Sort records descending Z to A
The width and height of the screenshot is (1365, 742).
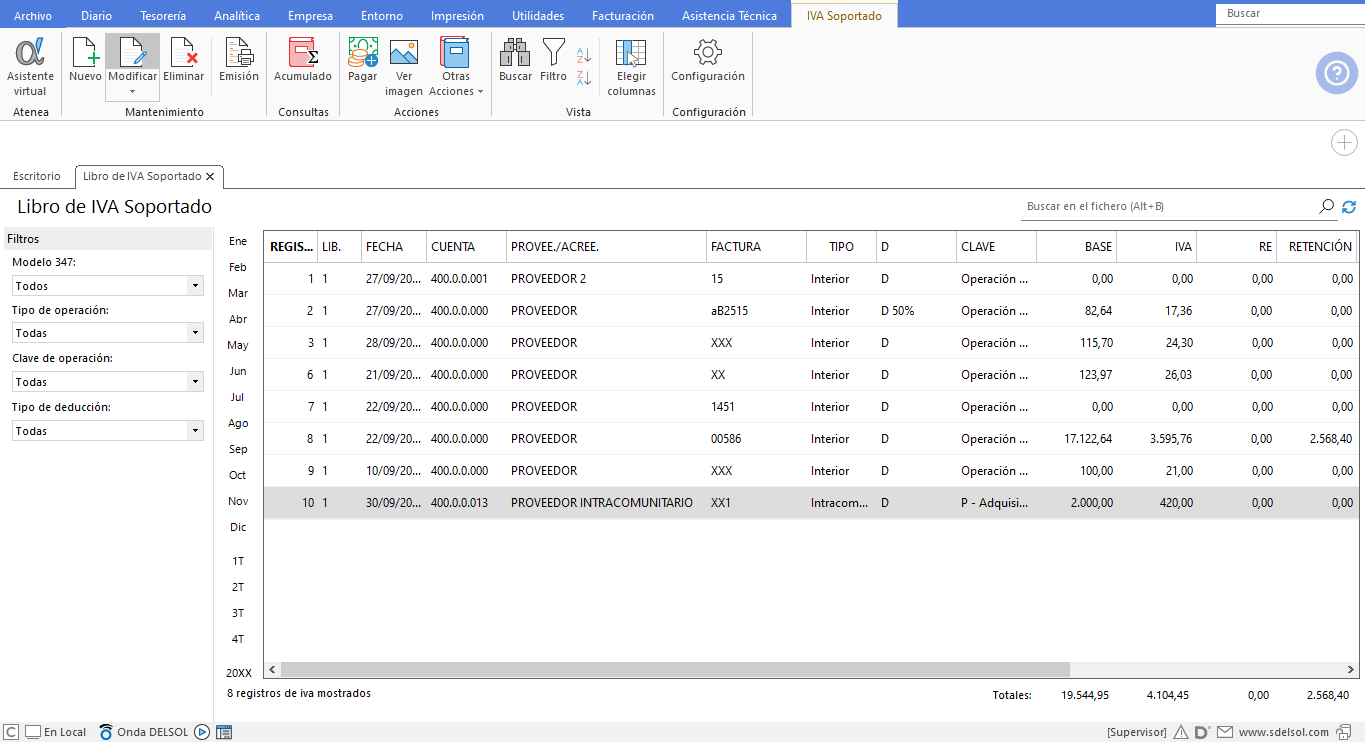point(584,77)
